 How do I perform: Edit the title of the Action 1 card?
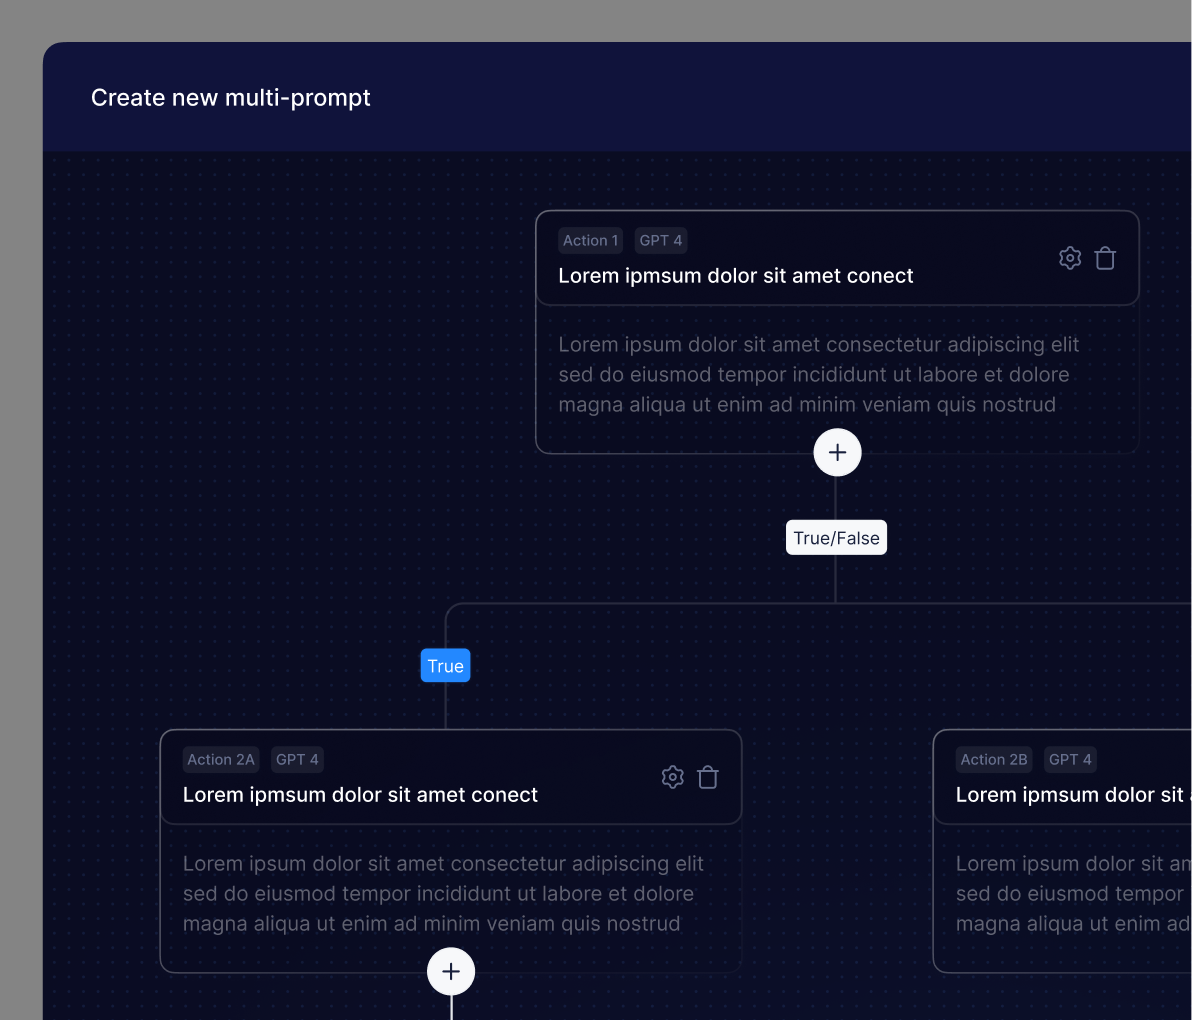(735, 276)
